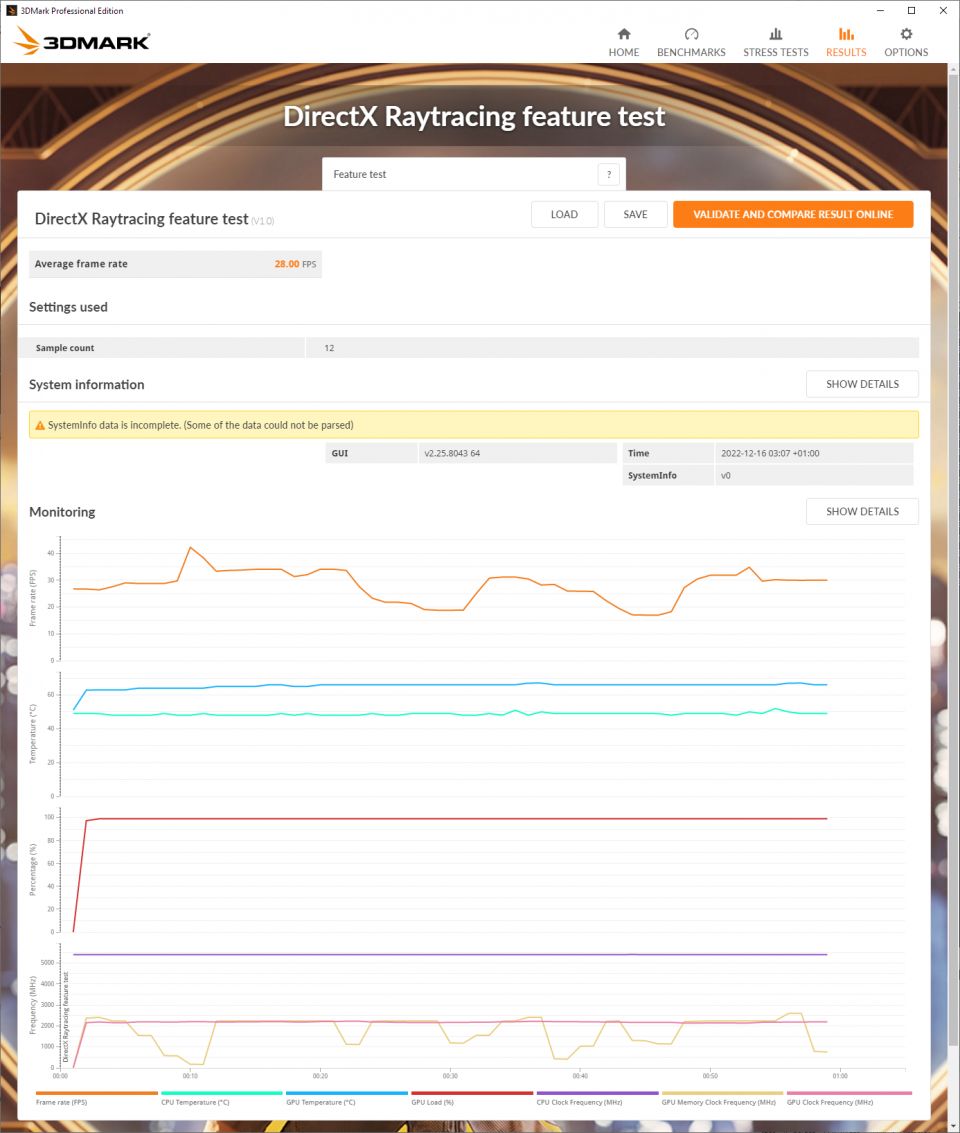The height and width of the screenshot is (1133, 960).
Task: Click the 3DMark title bar app icon
Action: [x=11, y=10]
